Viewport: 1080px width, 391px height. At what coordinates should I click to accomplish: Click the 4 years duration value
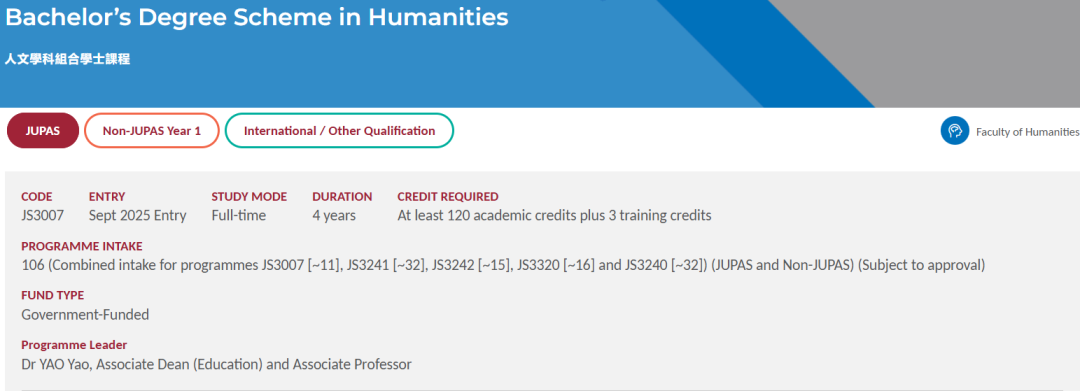[x=334, y=215]
